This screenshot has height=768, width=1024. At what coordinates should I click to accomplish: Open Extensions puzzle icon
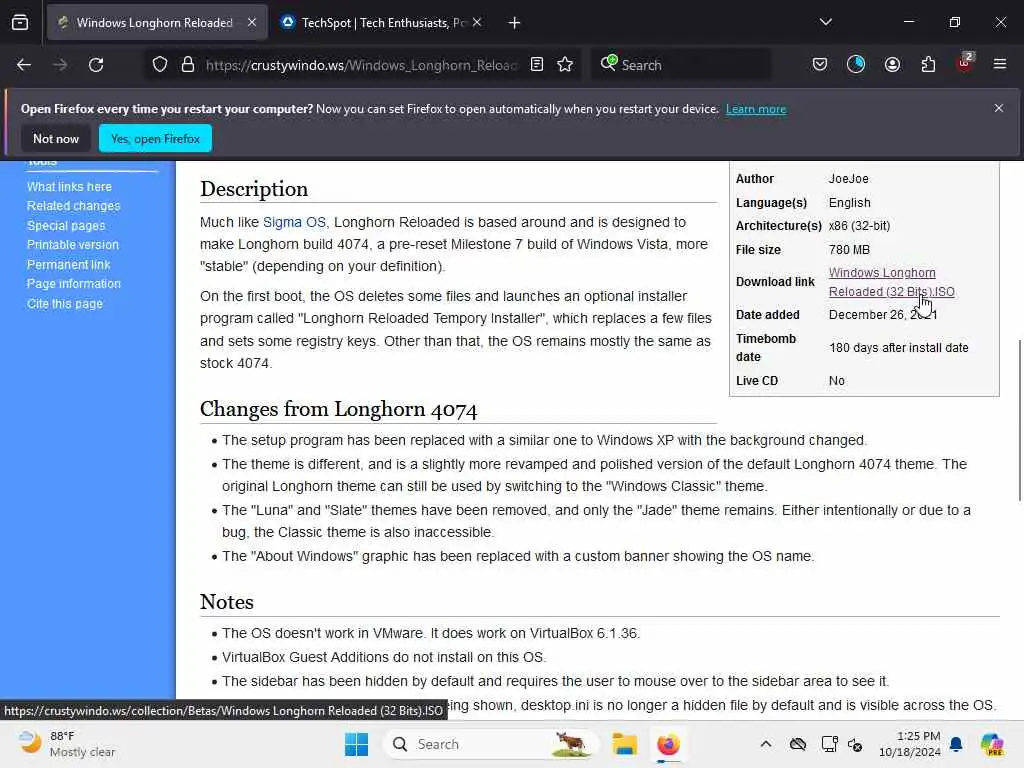coord(928,65)
